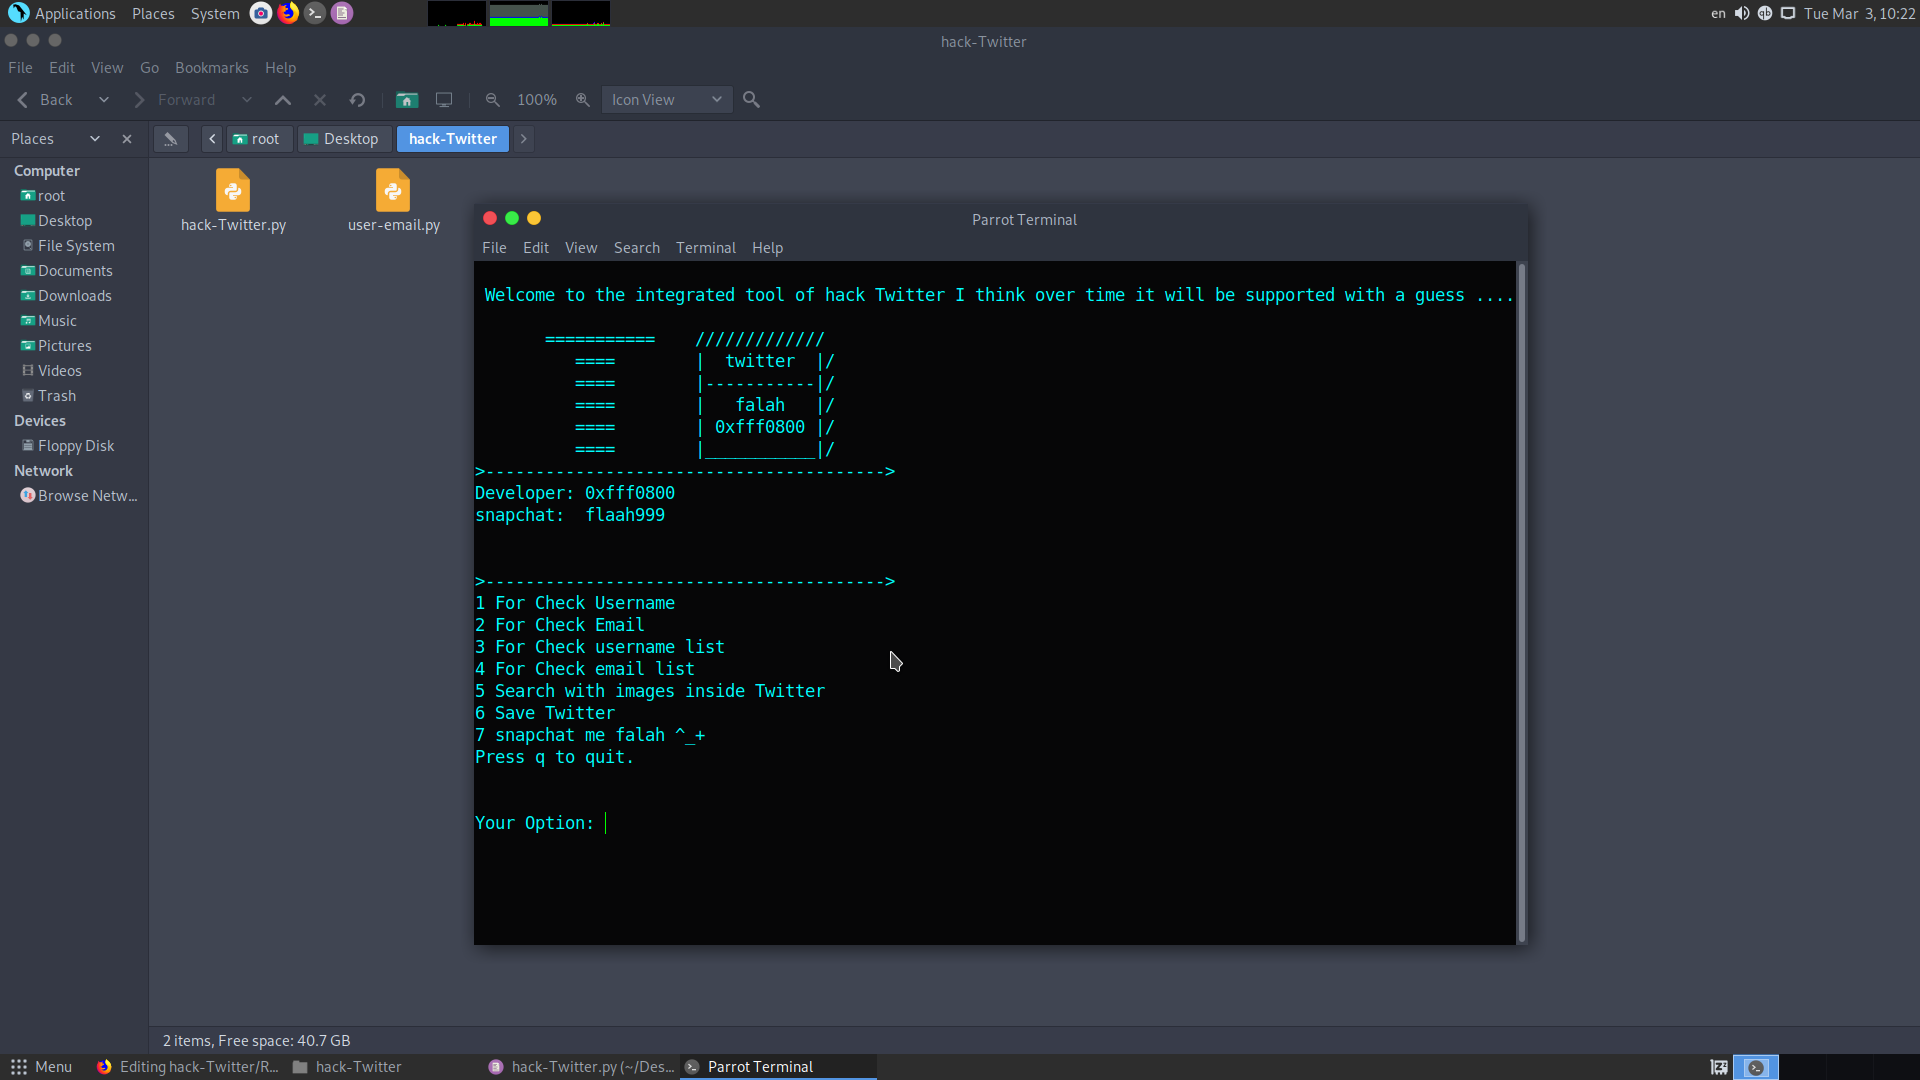Launch Firefox from the top panel
1920x1080 pixels.
click(x=288, y=13)
